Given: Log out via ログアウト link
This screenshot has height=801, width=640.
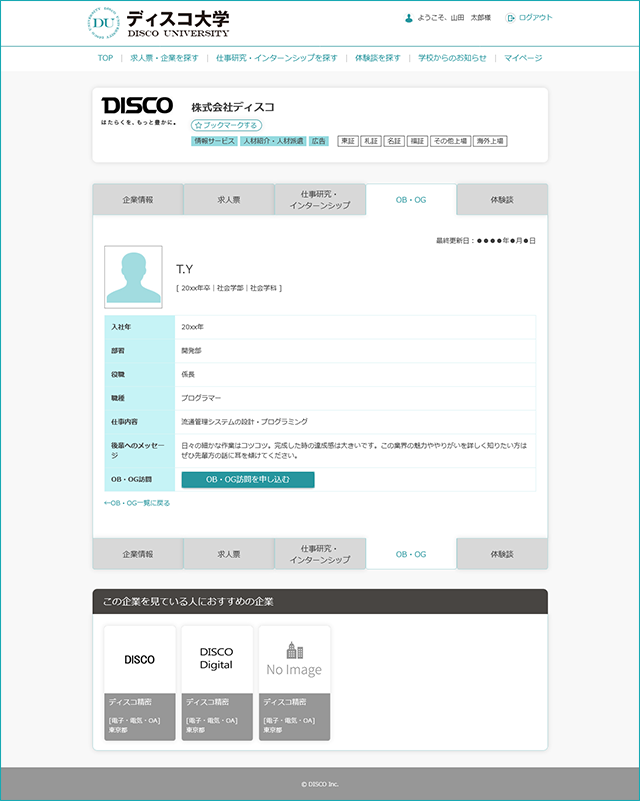Looking at the screenshot, I should [535, 17].
